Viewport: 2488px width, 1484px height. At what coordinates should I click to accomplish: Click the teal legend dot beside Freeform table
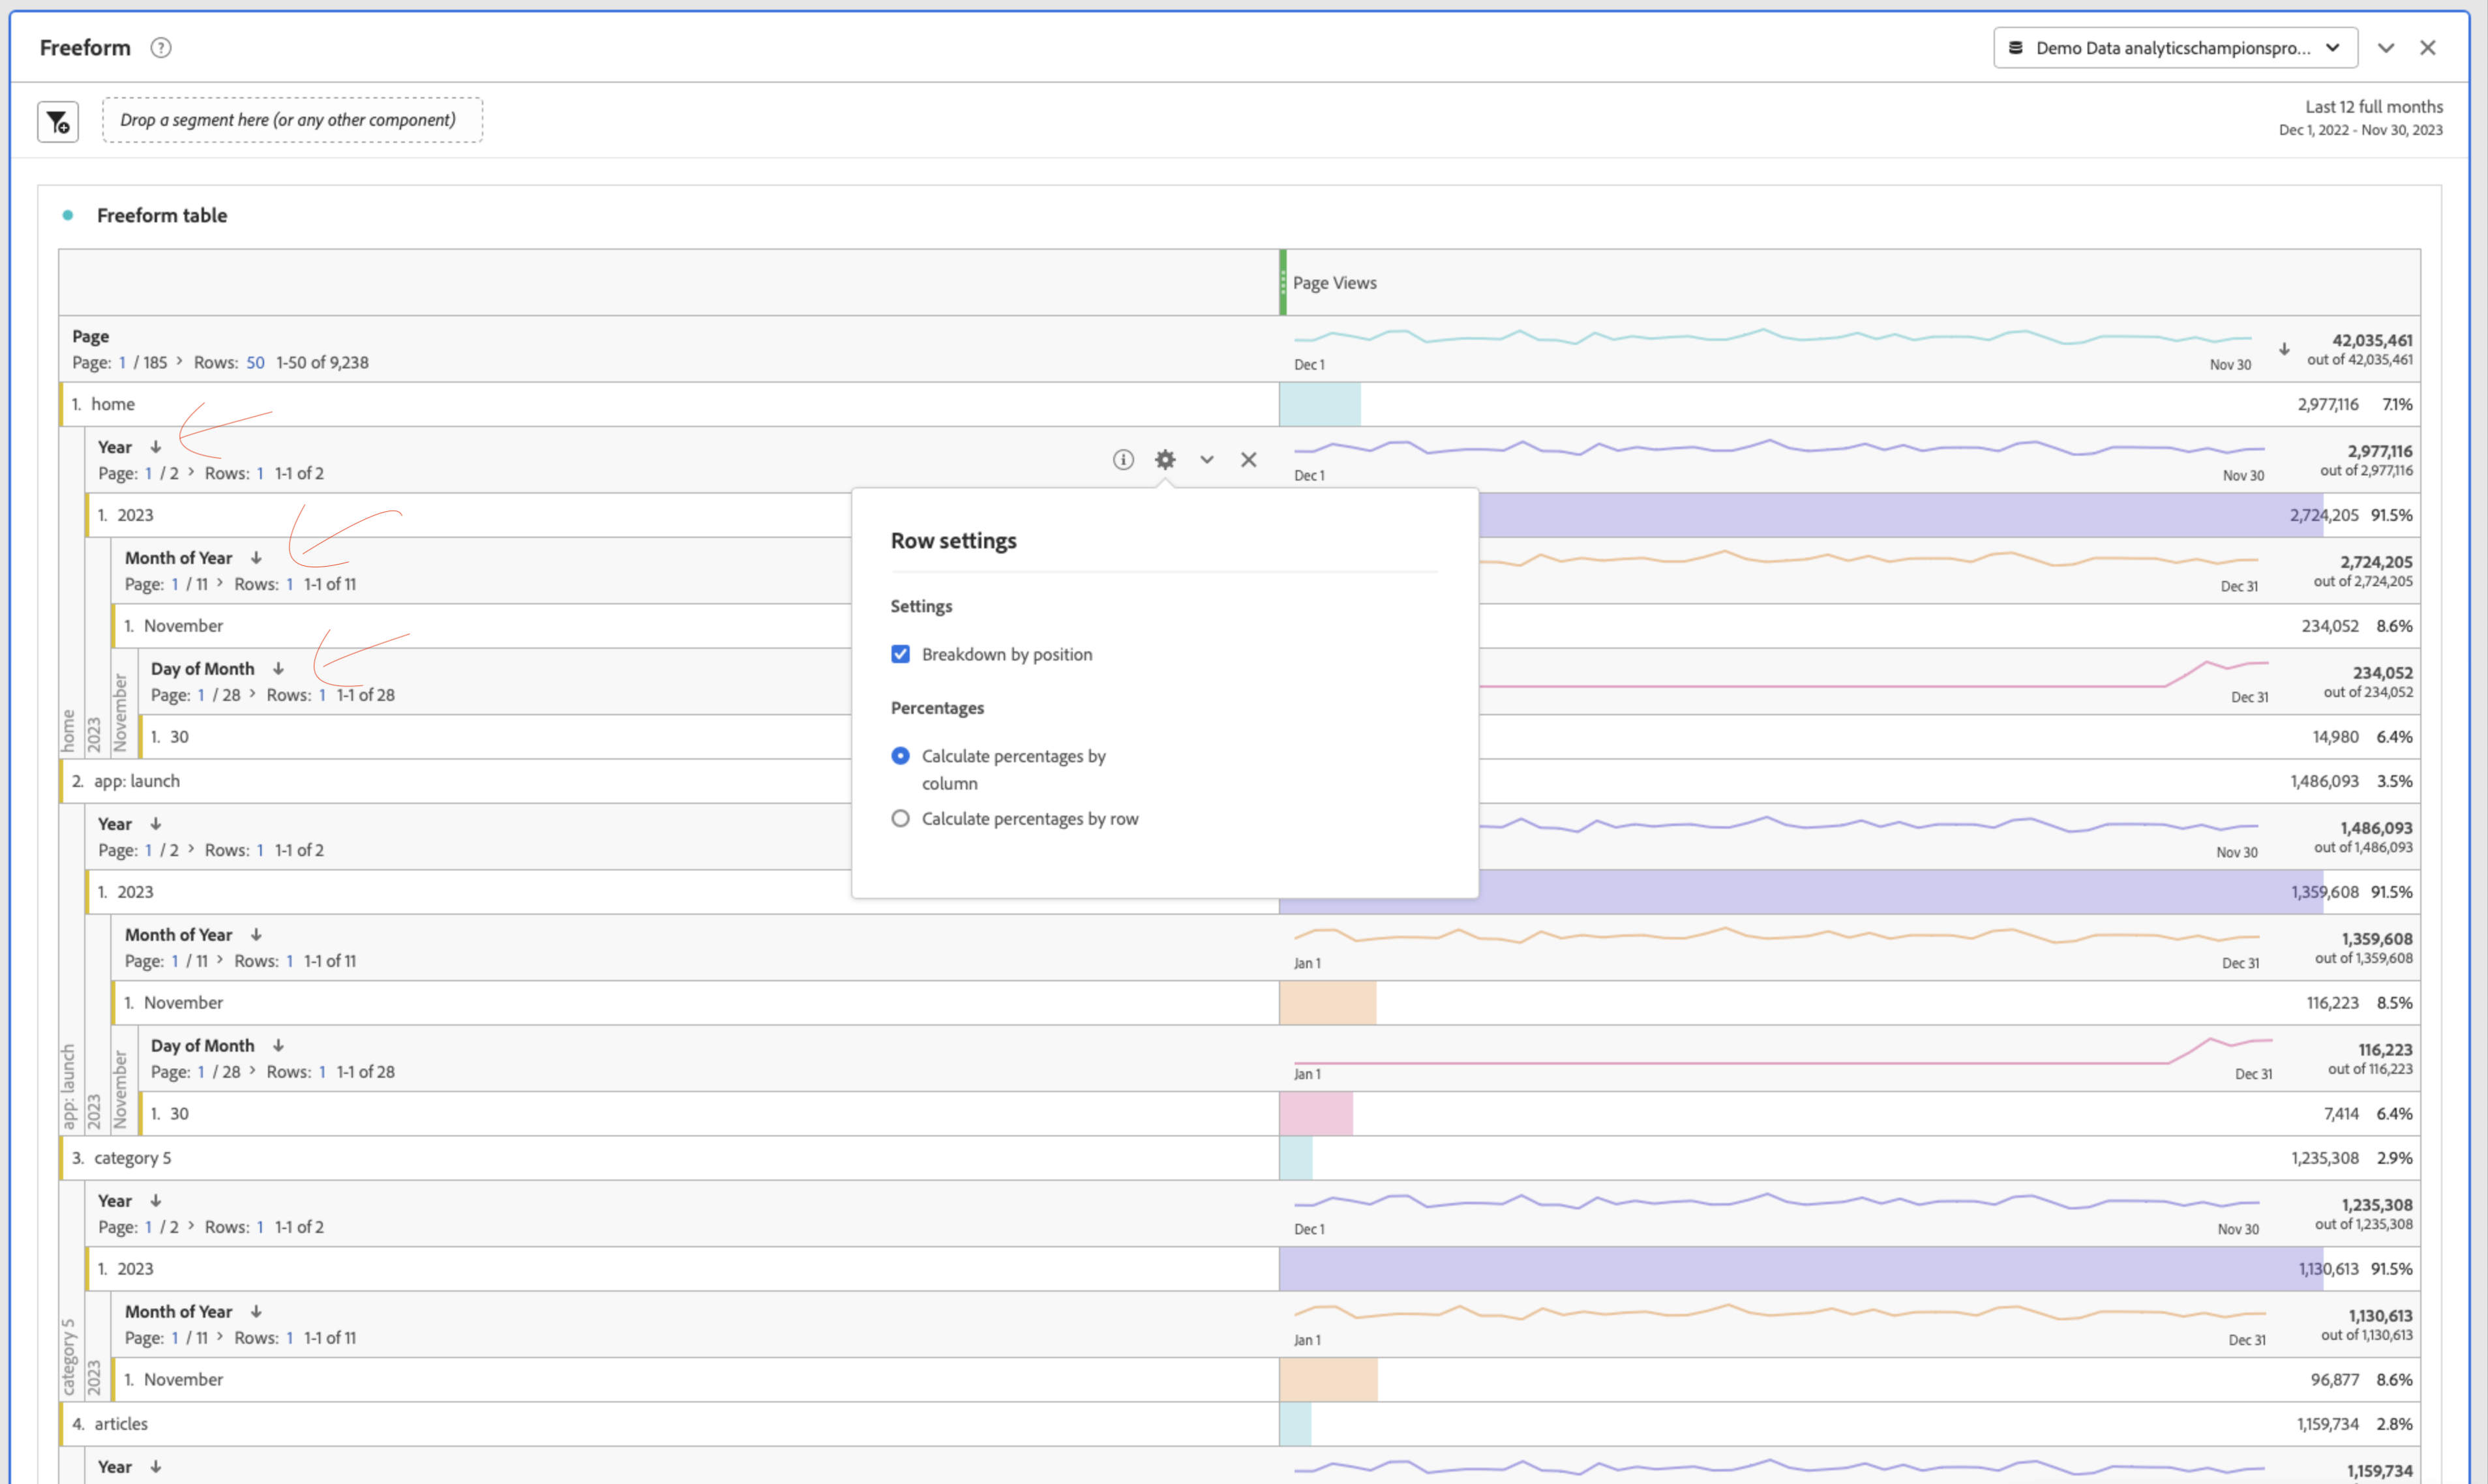click(67, 215)
